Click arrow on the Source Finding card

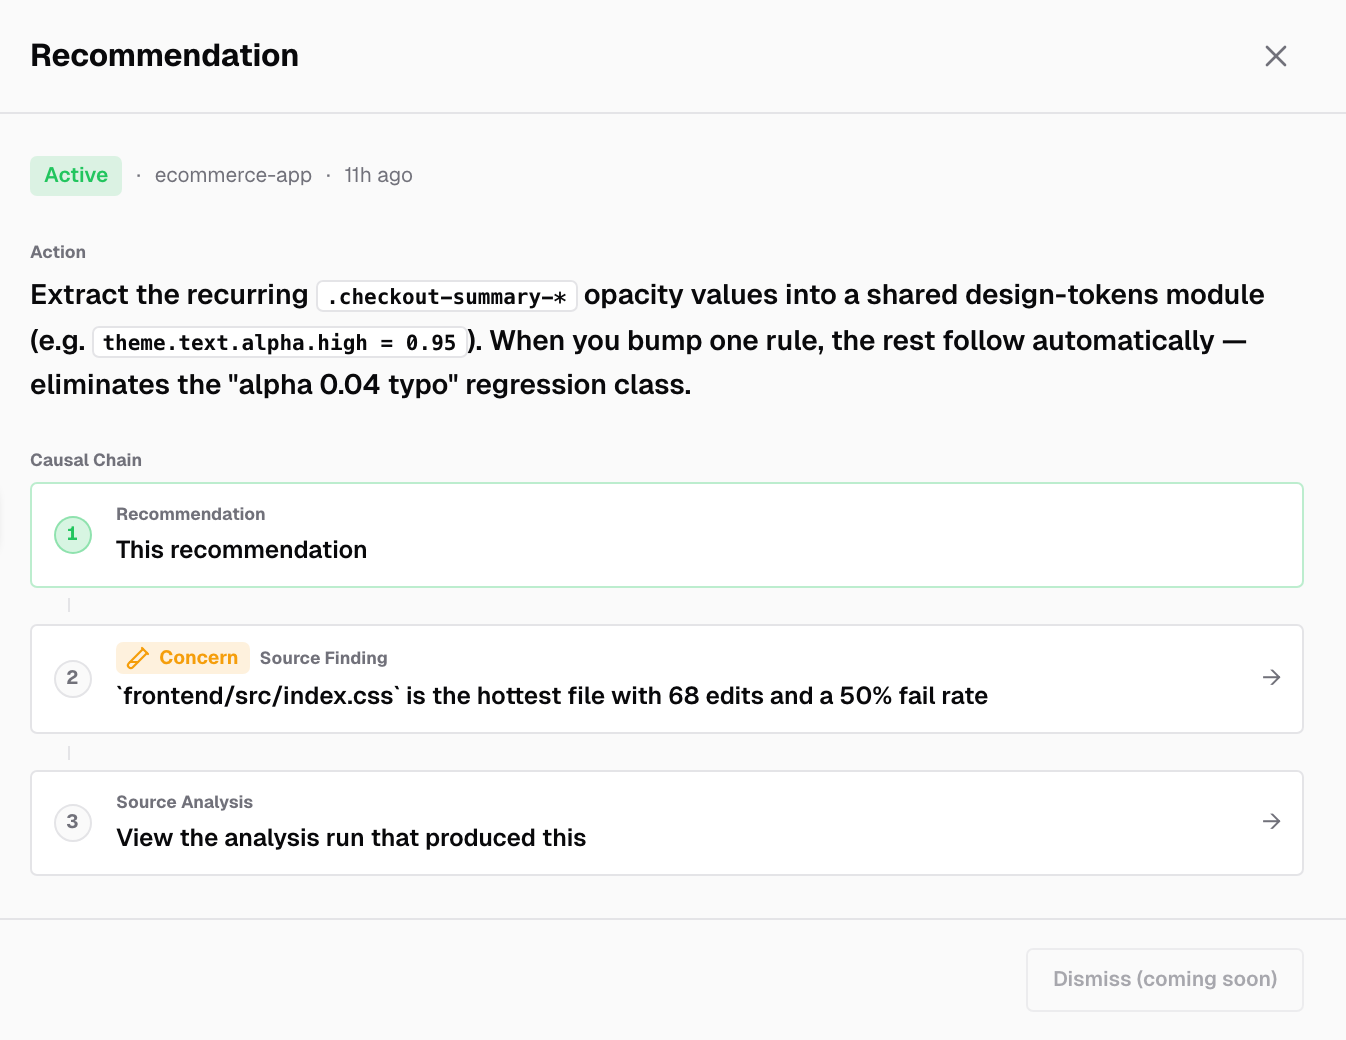point(1271,678)
